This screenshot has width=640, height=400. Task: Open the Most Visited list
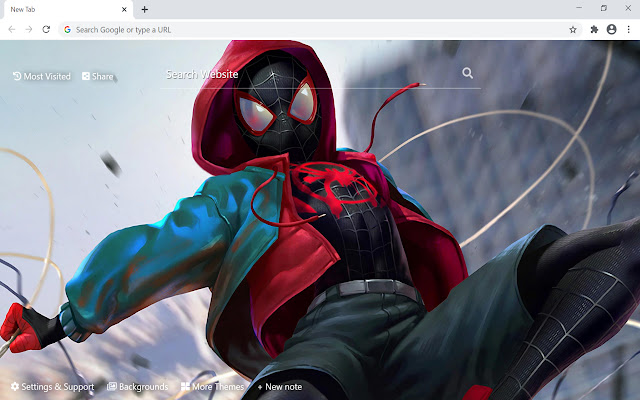pyautogui.click(x=42, y=76)
